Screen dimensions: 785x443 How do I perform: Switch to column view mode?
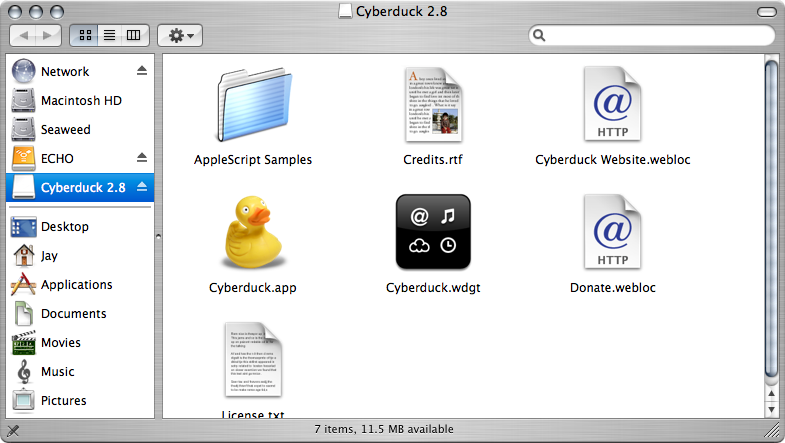(x=133, y=35)
